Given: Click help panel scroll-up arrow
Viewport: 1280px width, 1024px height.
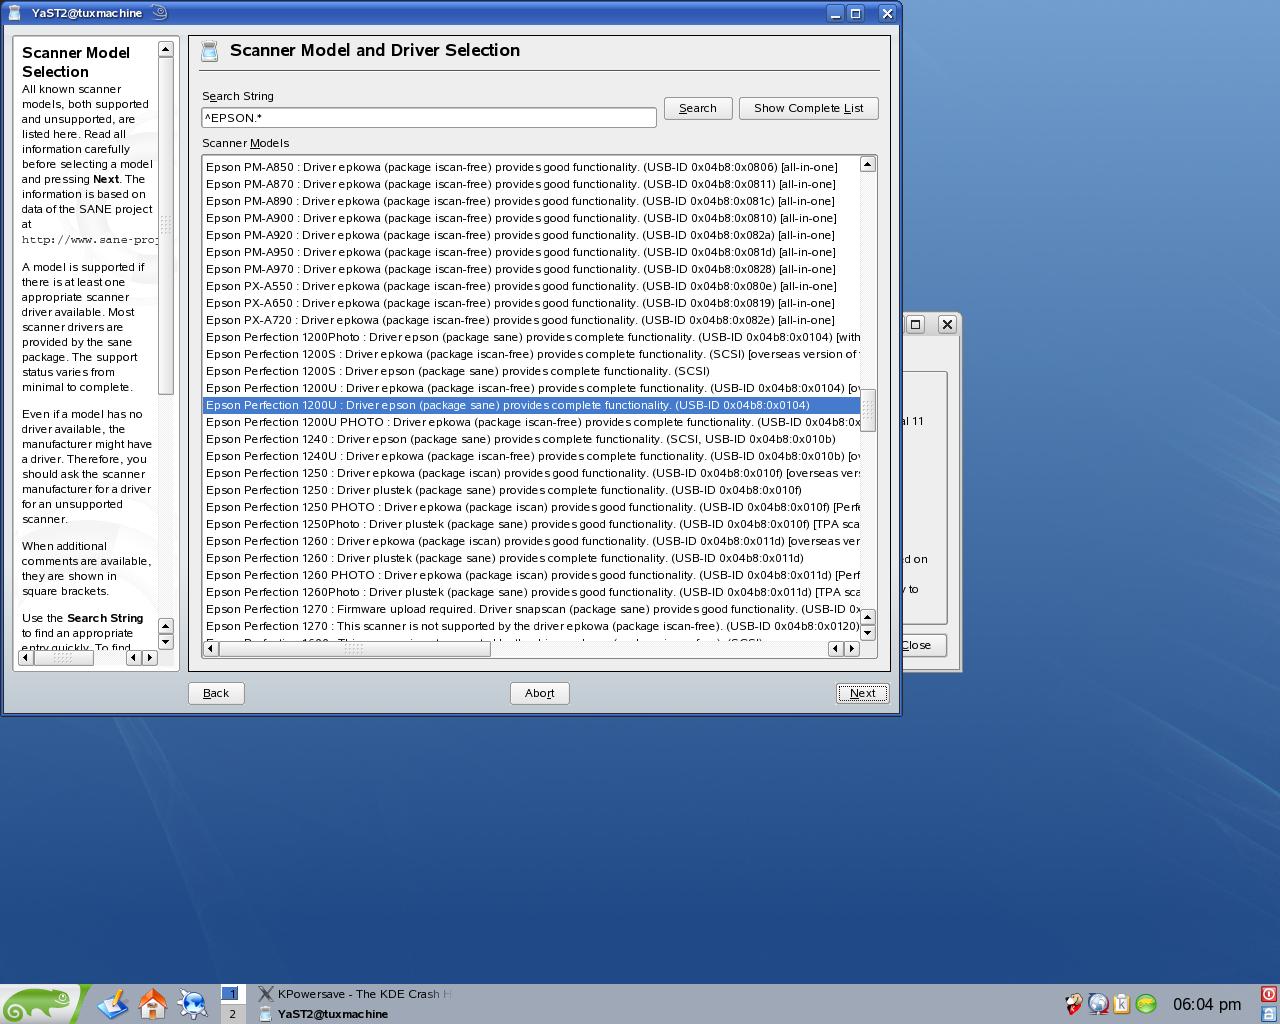Looking at the screenshot, I should point(166,49).
